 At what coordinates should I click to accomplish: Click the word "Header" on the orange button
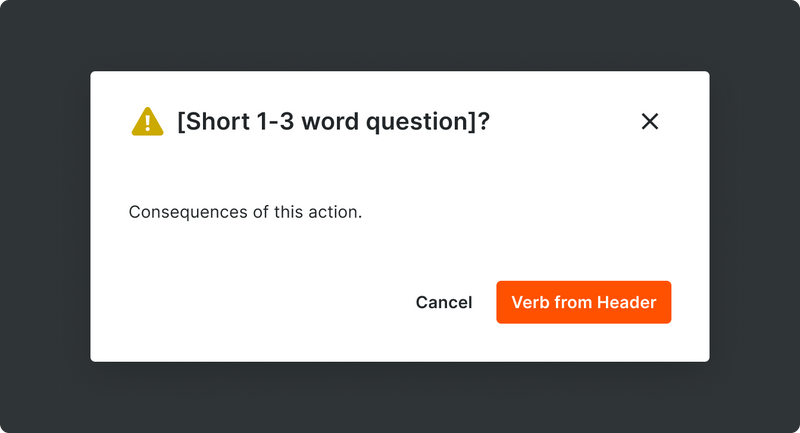coord(627,302)
